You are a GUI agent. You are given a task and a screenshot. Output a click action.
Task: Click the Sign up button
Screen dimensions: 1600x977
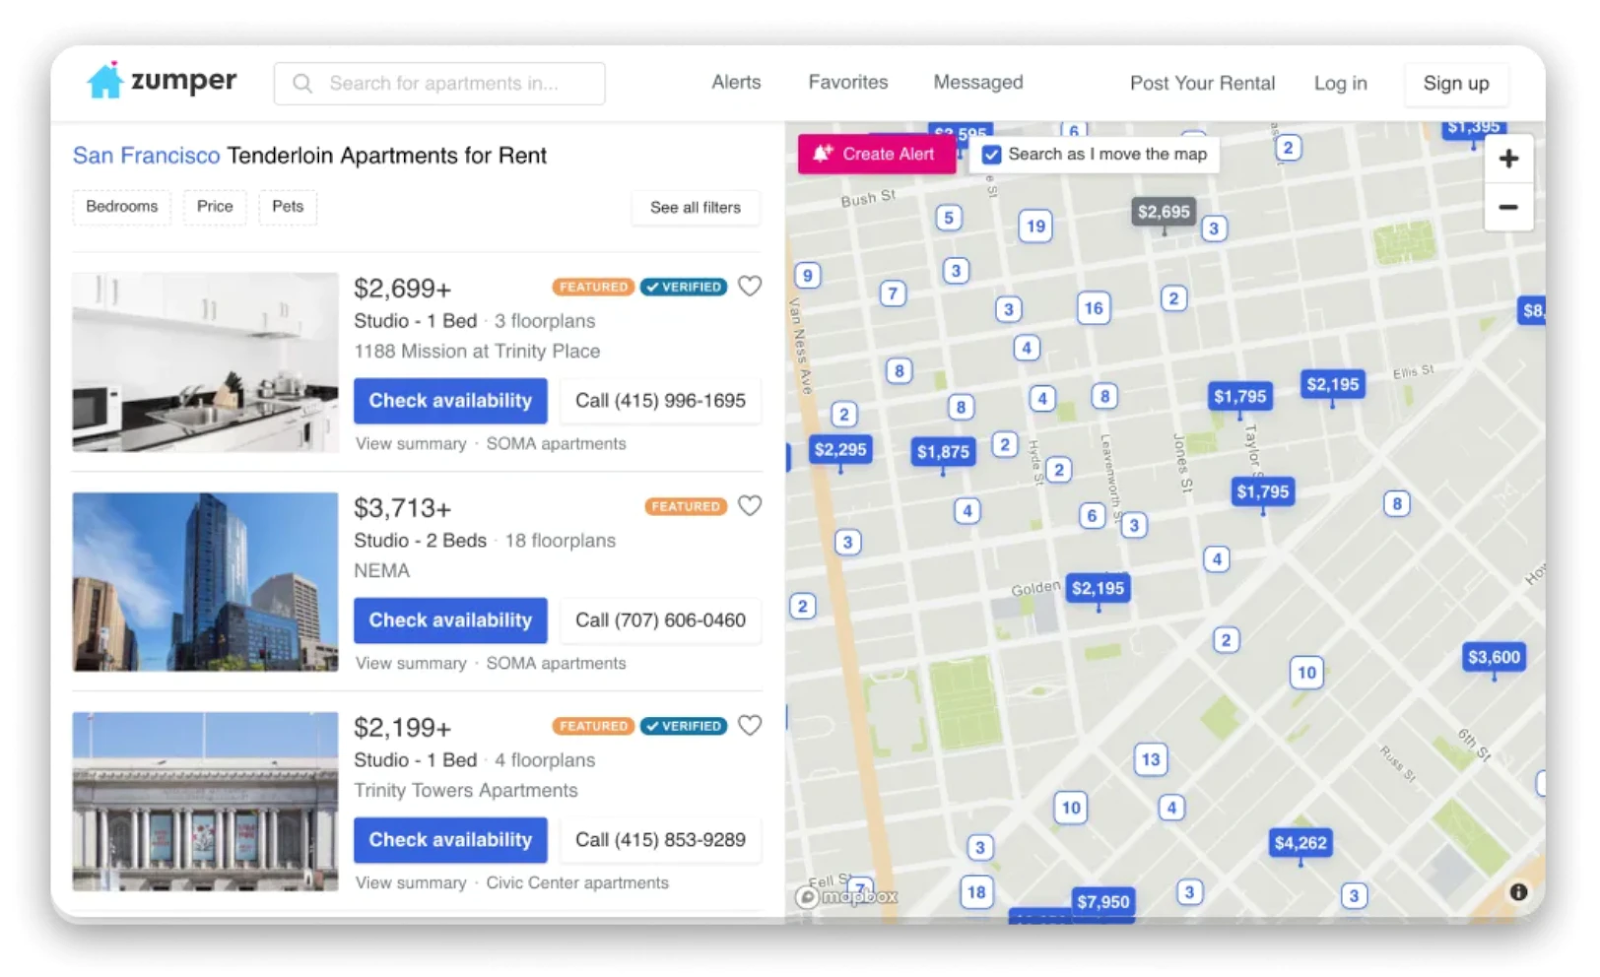(x=1456, y=84)
